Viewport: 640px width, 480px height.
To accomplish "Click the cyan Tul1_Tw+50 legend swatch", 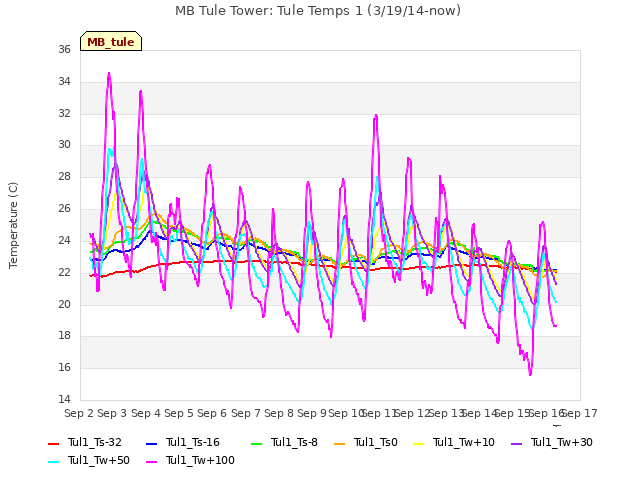I will [53, 461].
